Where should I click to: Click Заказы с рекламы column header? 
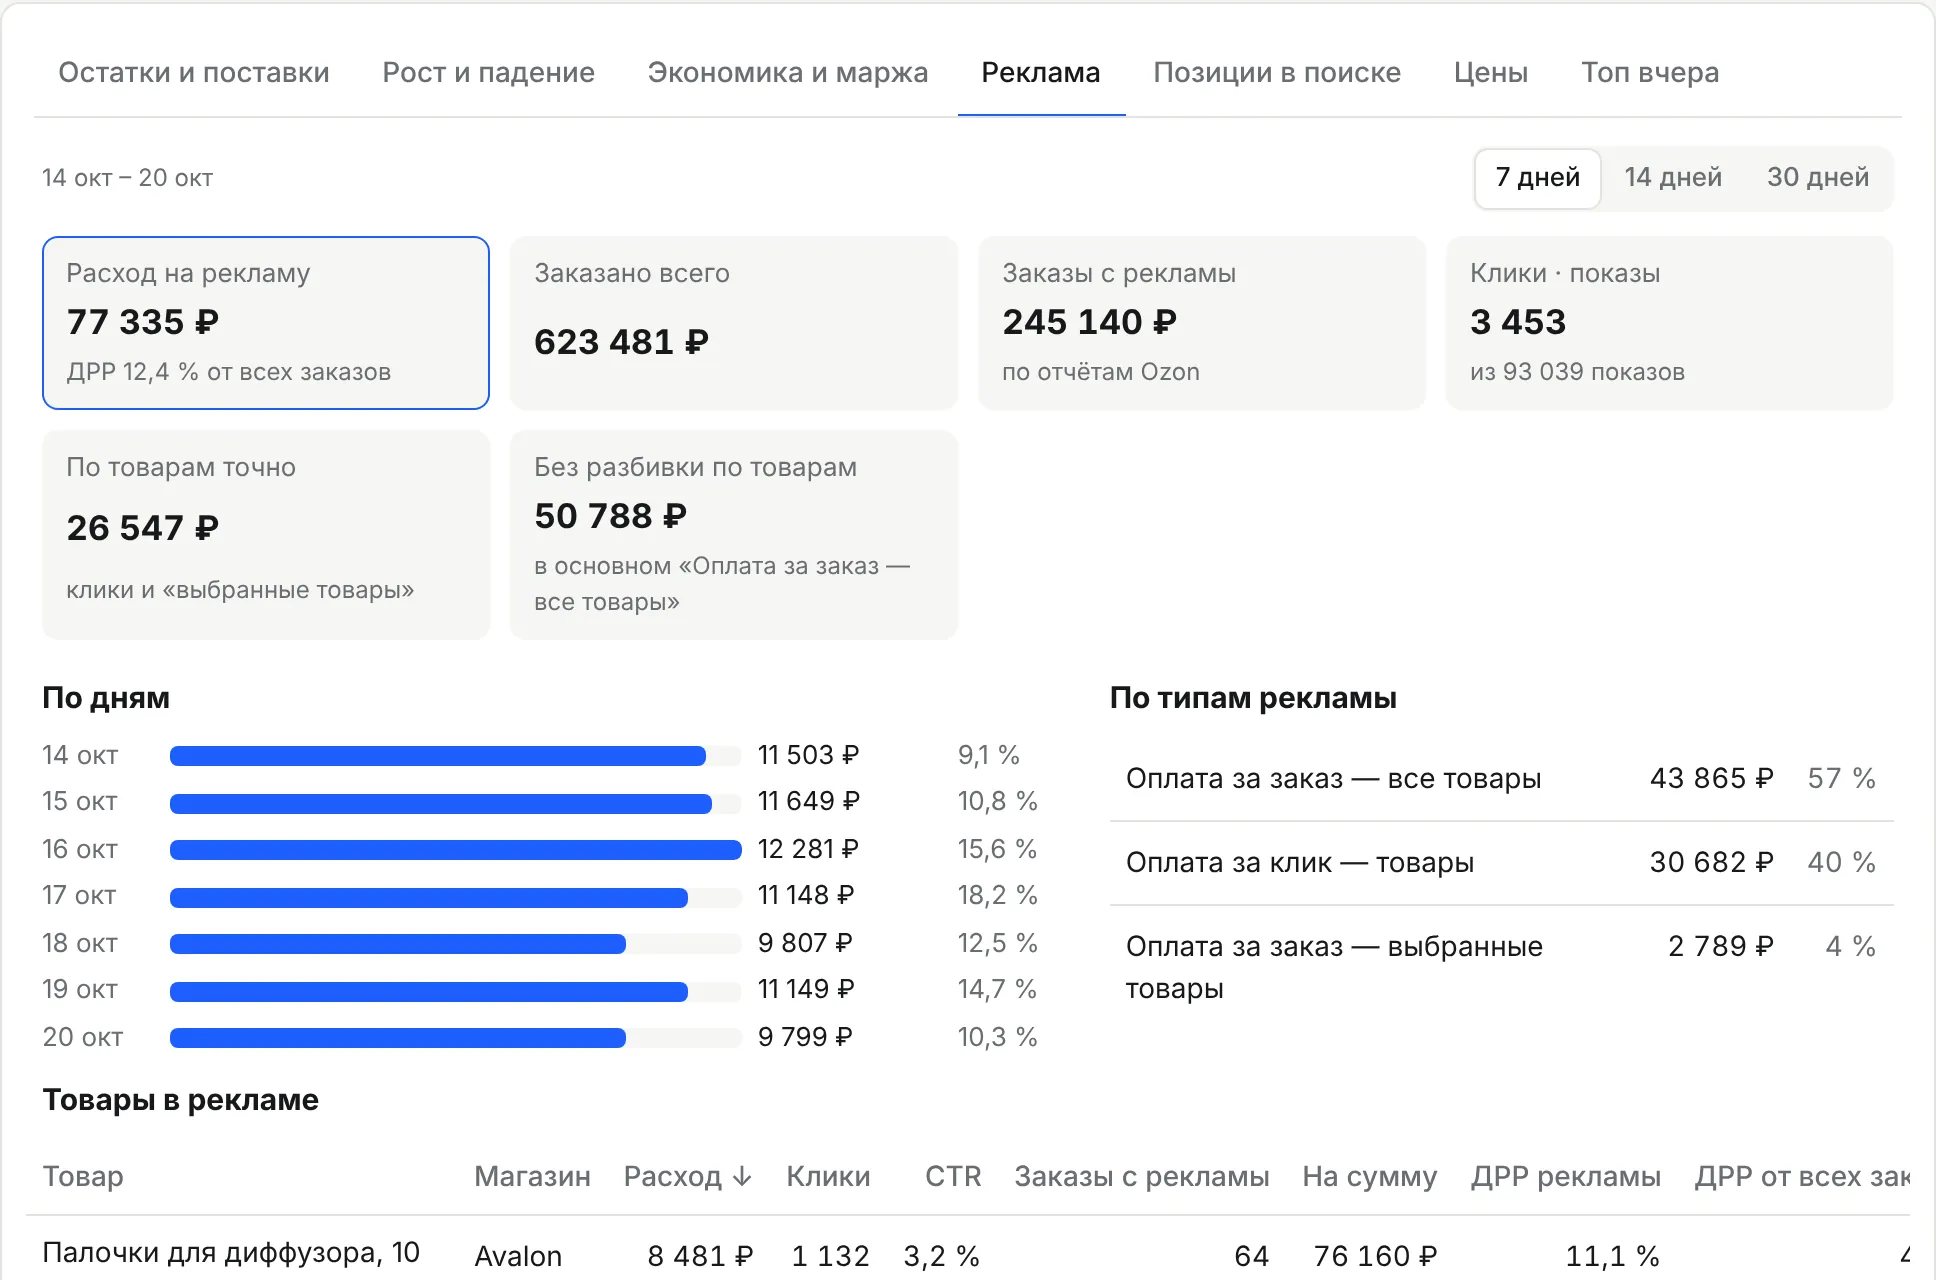1142,1177
